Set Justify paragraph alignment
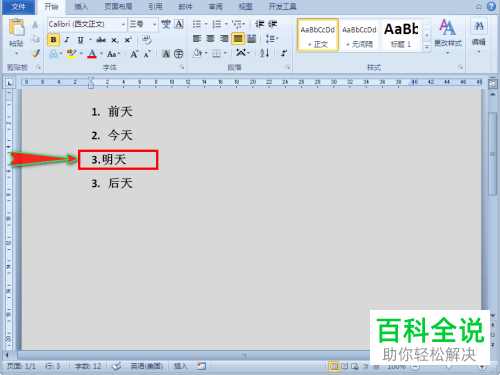 tap(238, 39)
